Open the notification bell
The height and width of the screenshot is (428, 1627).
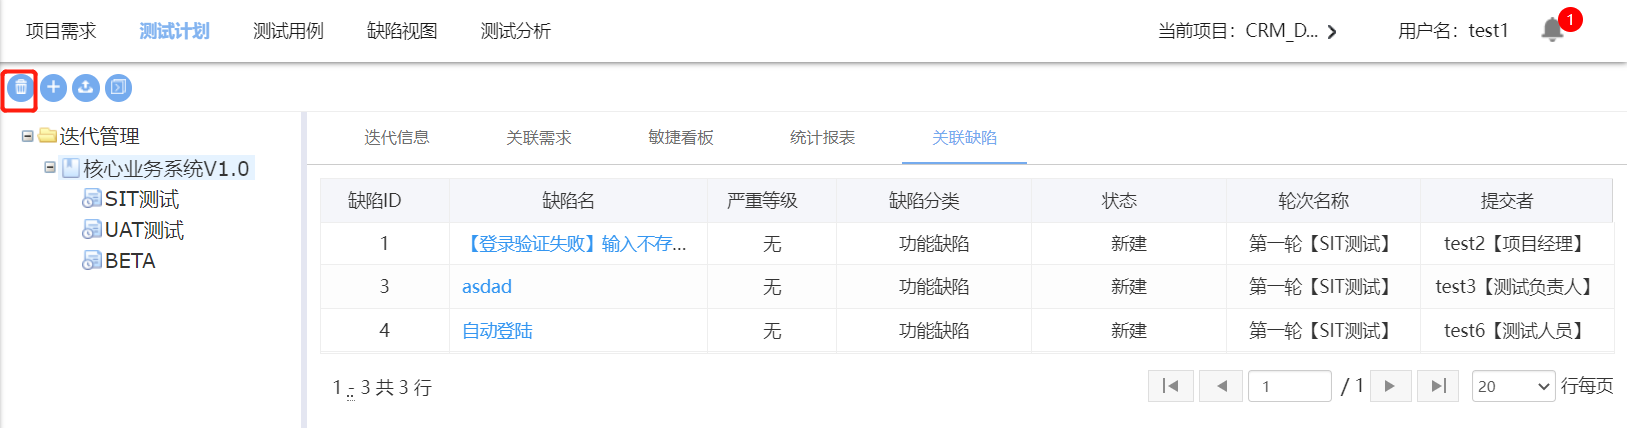1552,30
